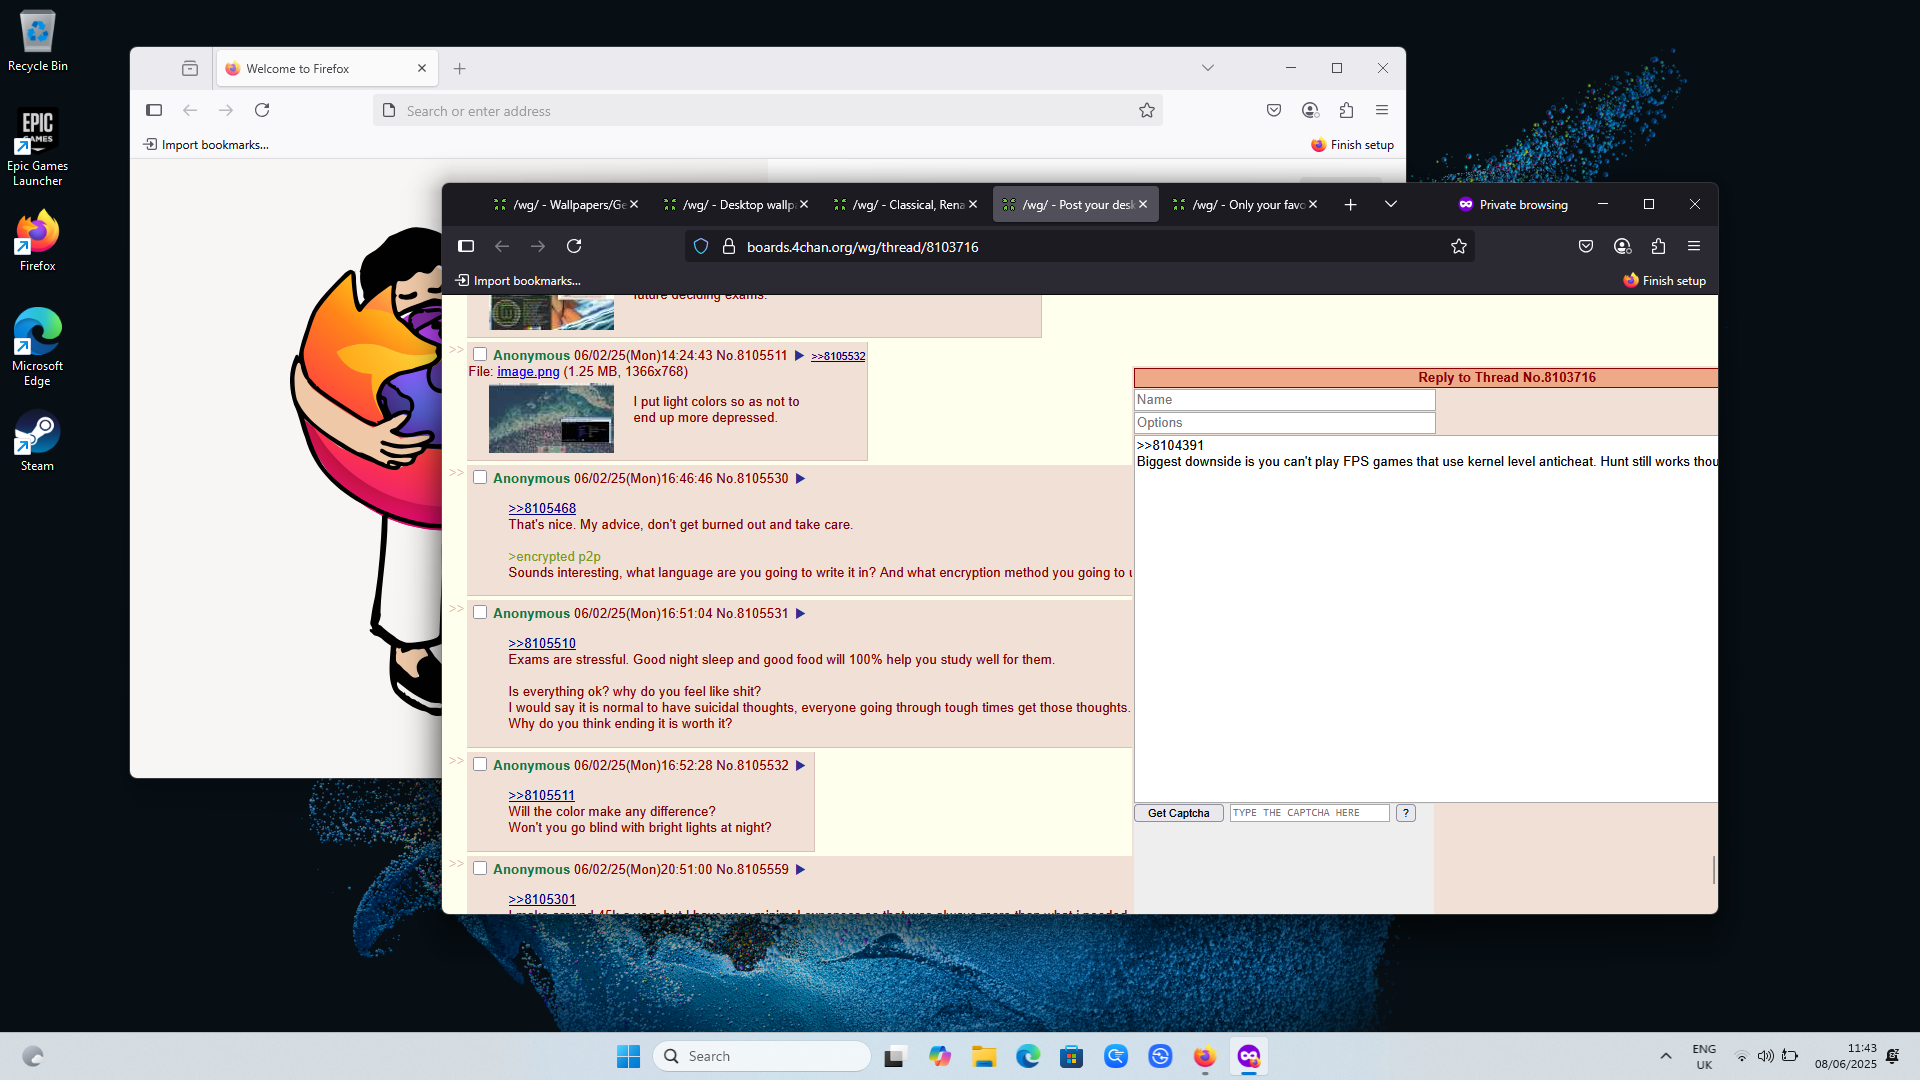Open Firefox desktop shortcut
Viewport: 1920px width, 1080px height.
37,241
